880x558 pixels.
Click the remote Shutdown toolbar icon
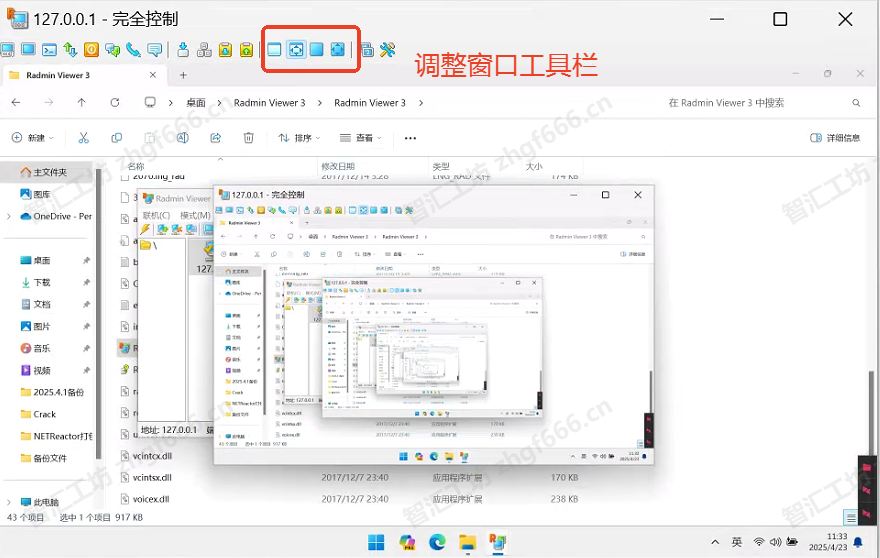point(91,50)
